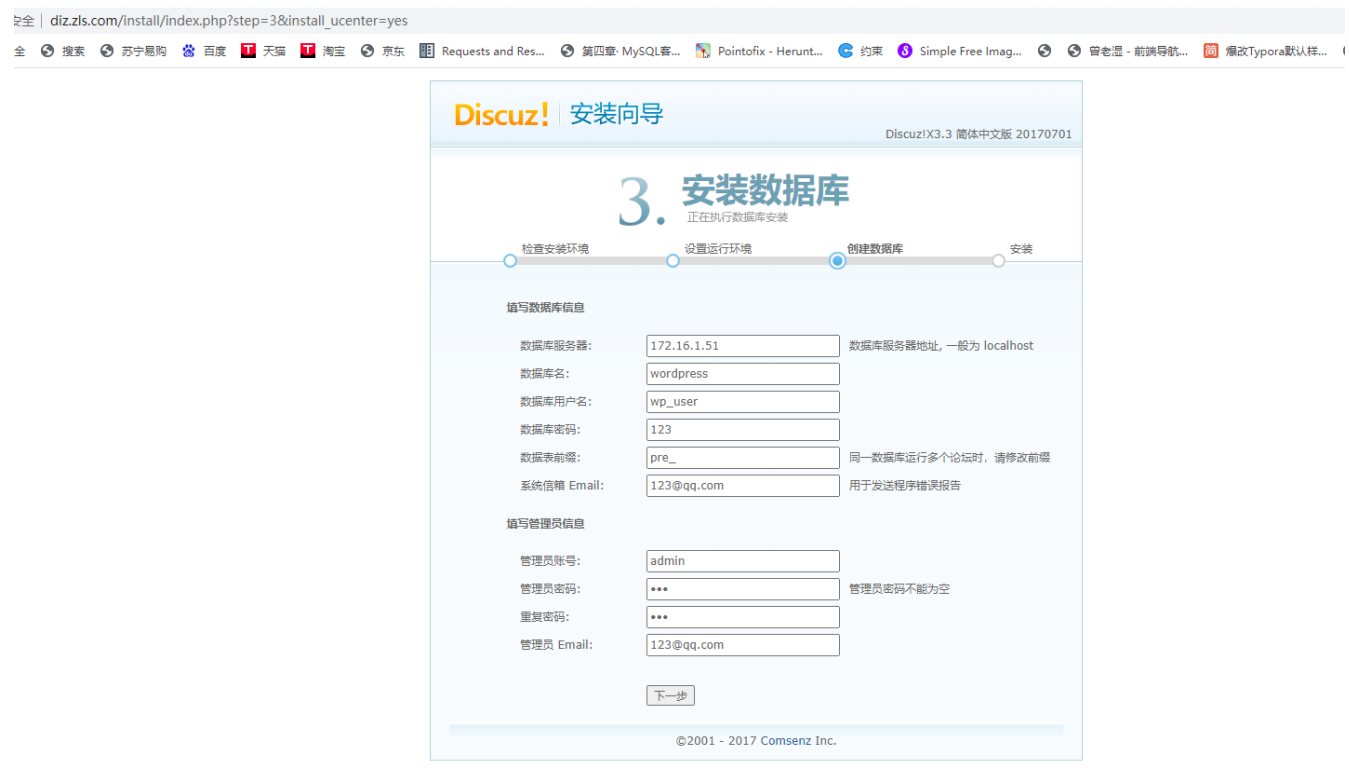The image size is (1349, 768).
Task: Click the 数据库用户名: label
Action: click(556, 402)
